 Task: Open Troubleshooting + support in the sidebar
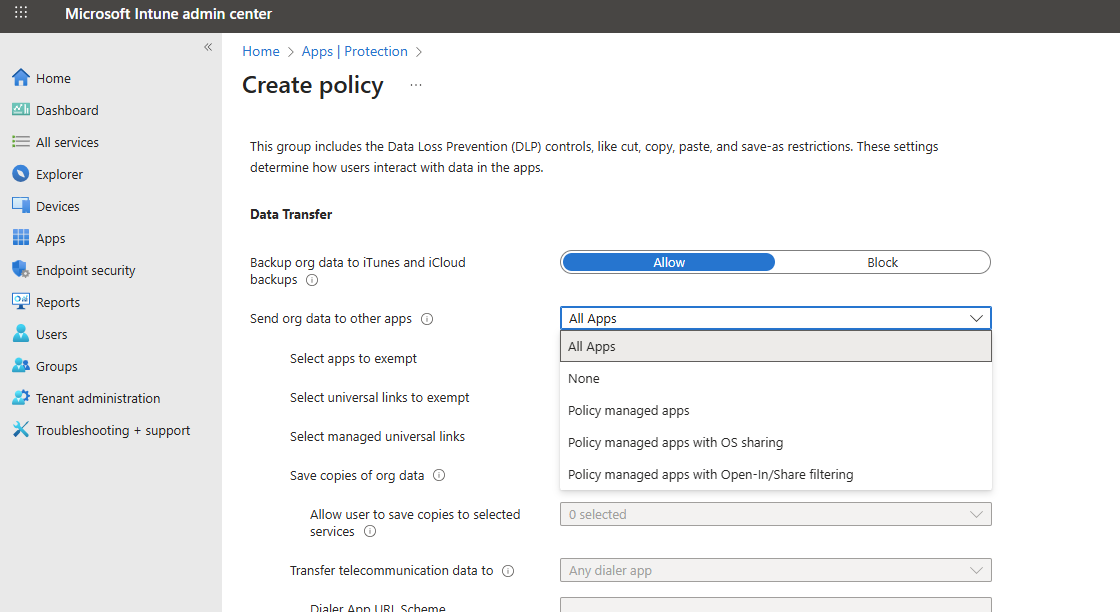point(111,431)
